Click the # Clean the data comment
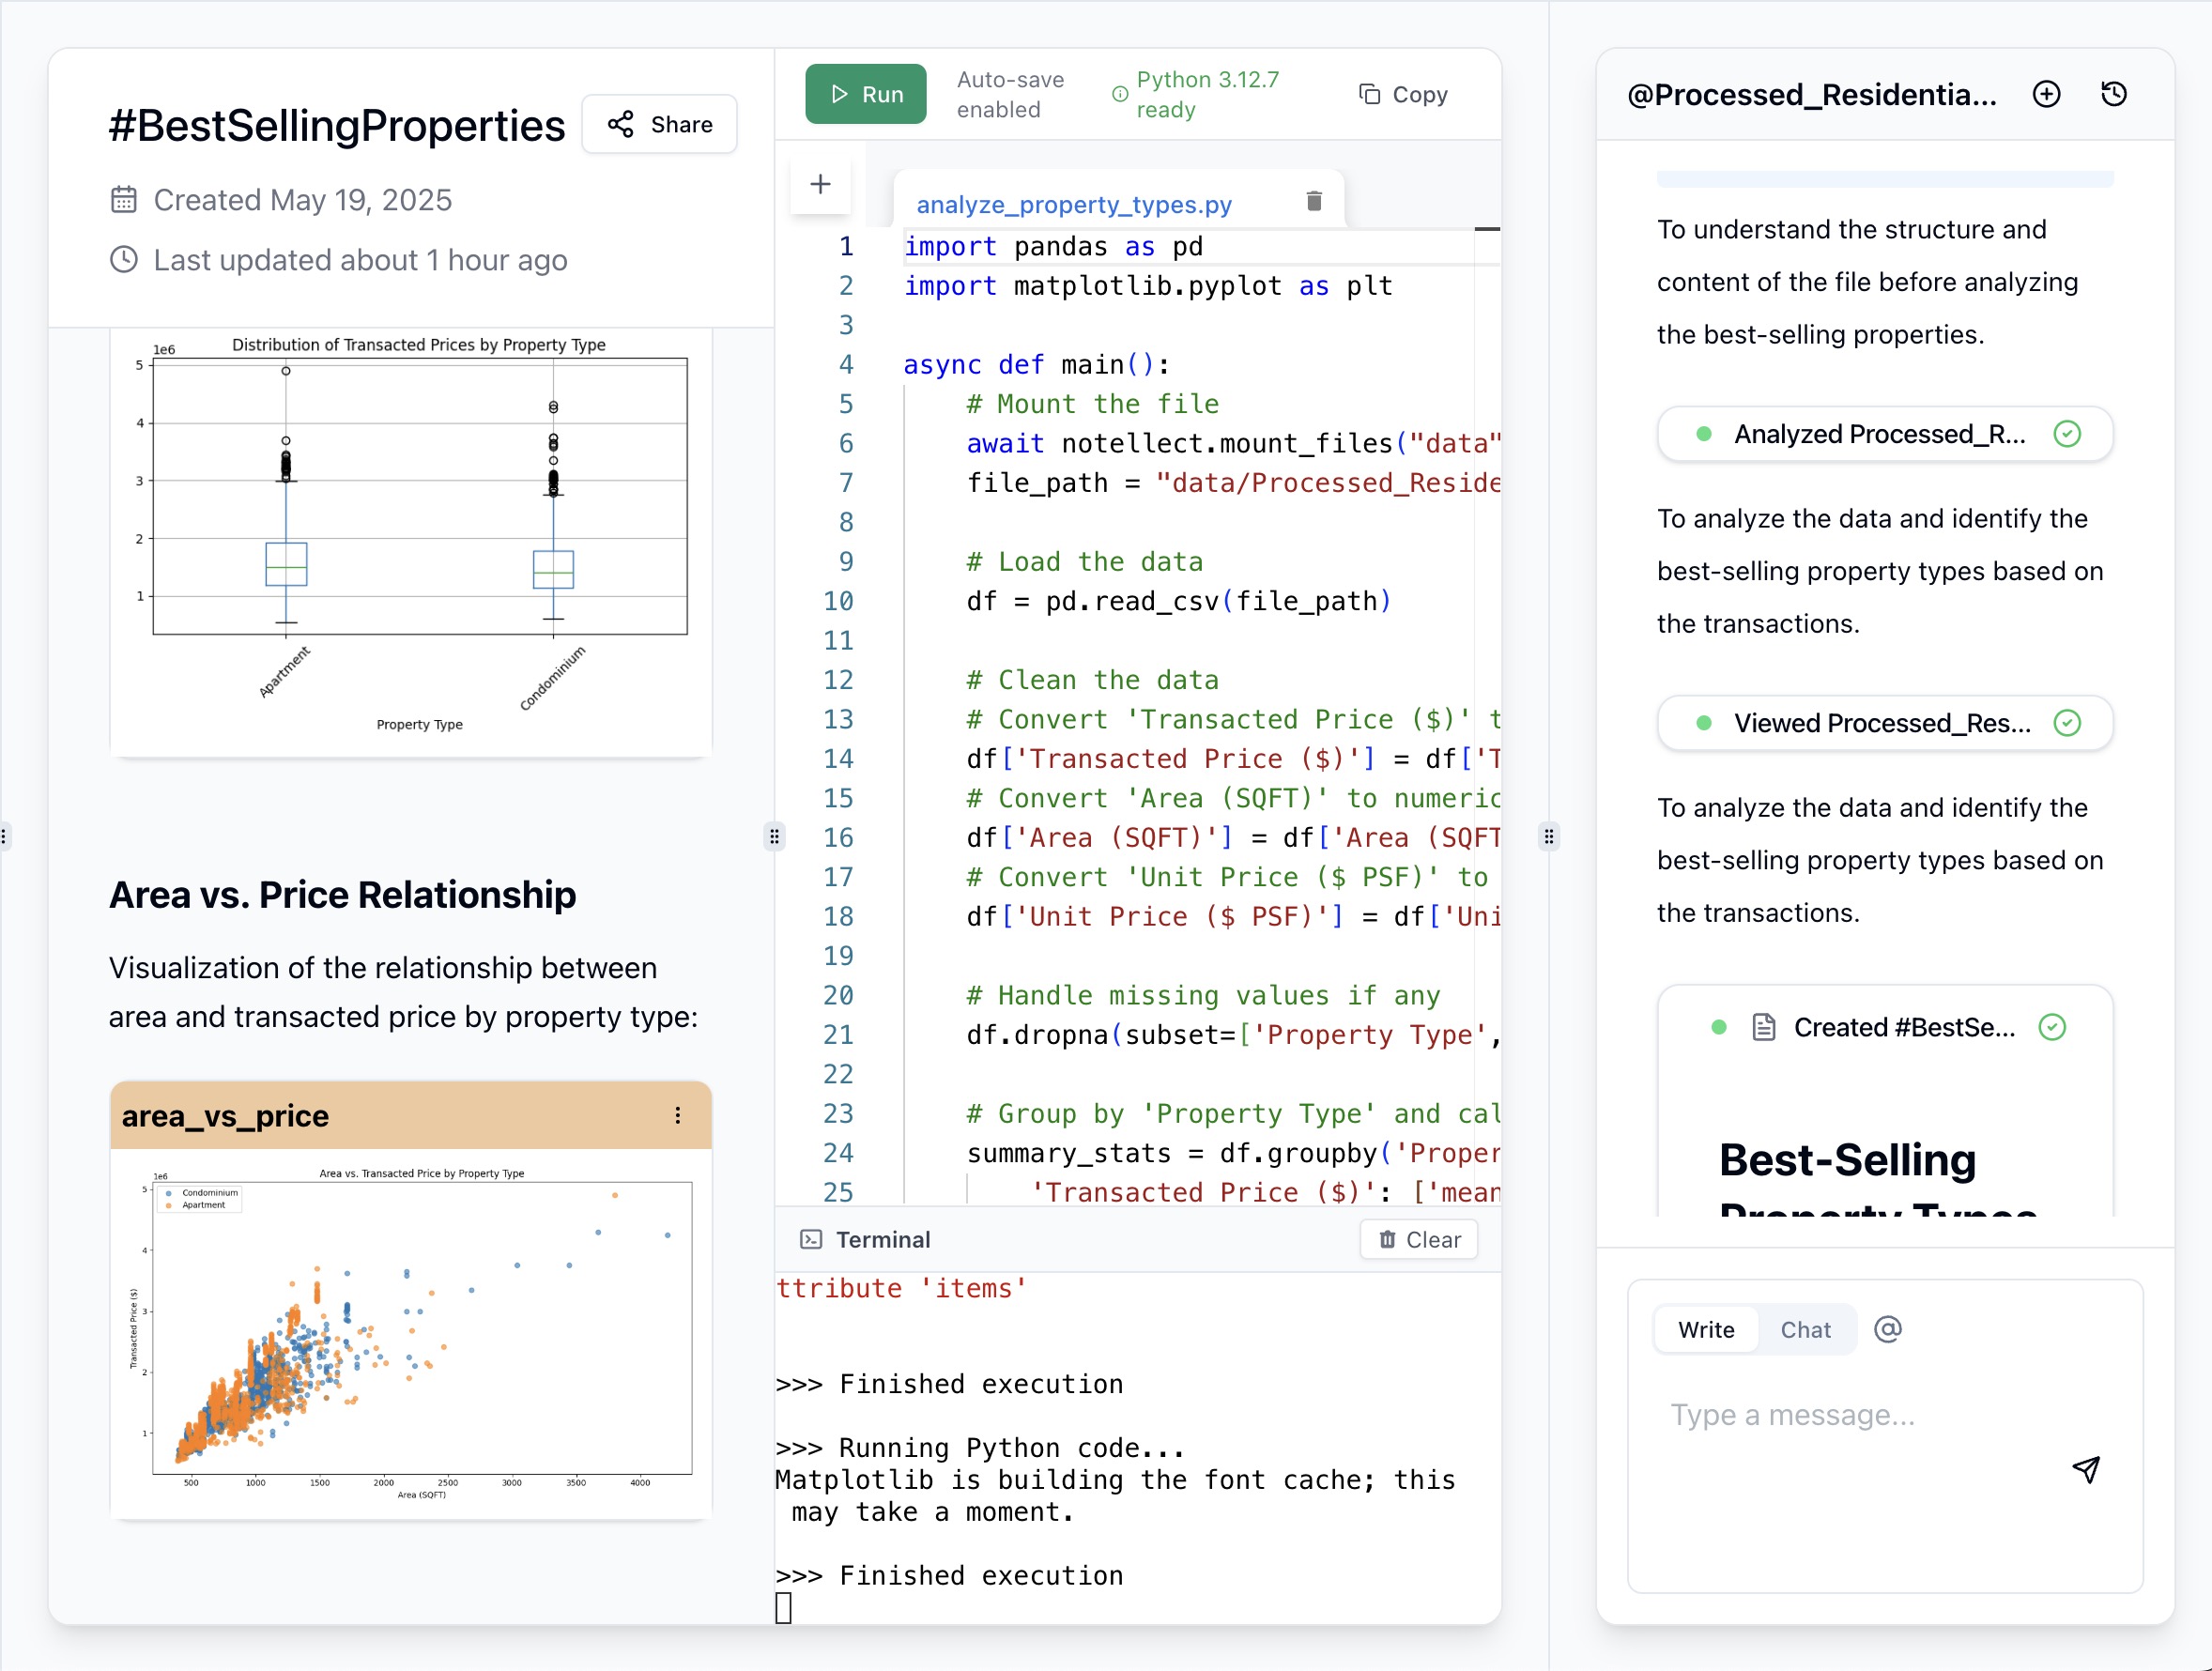 tap(1092, 680)
